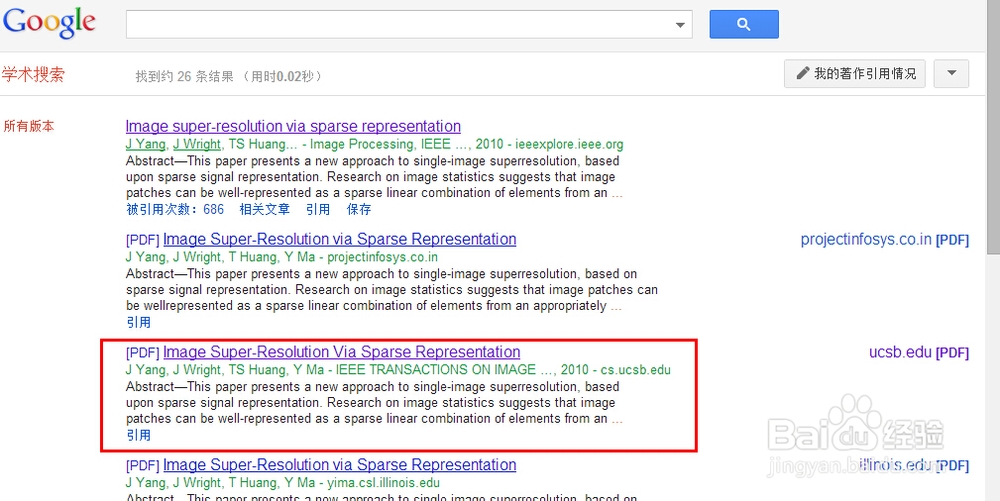Click inside the Google search input field

coord(400,25)
